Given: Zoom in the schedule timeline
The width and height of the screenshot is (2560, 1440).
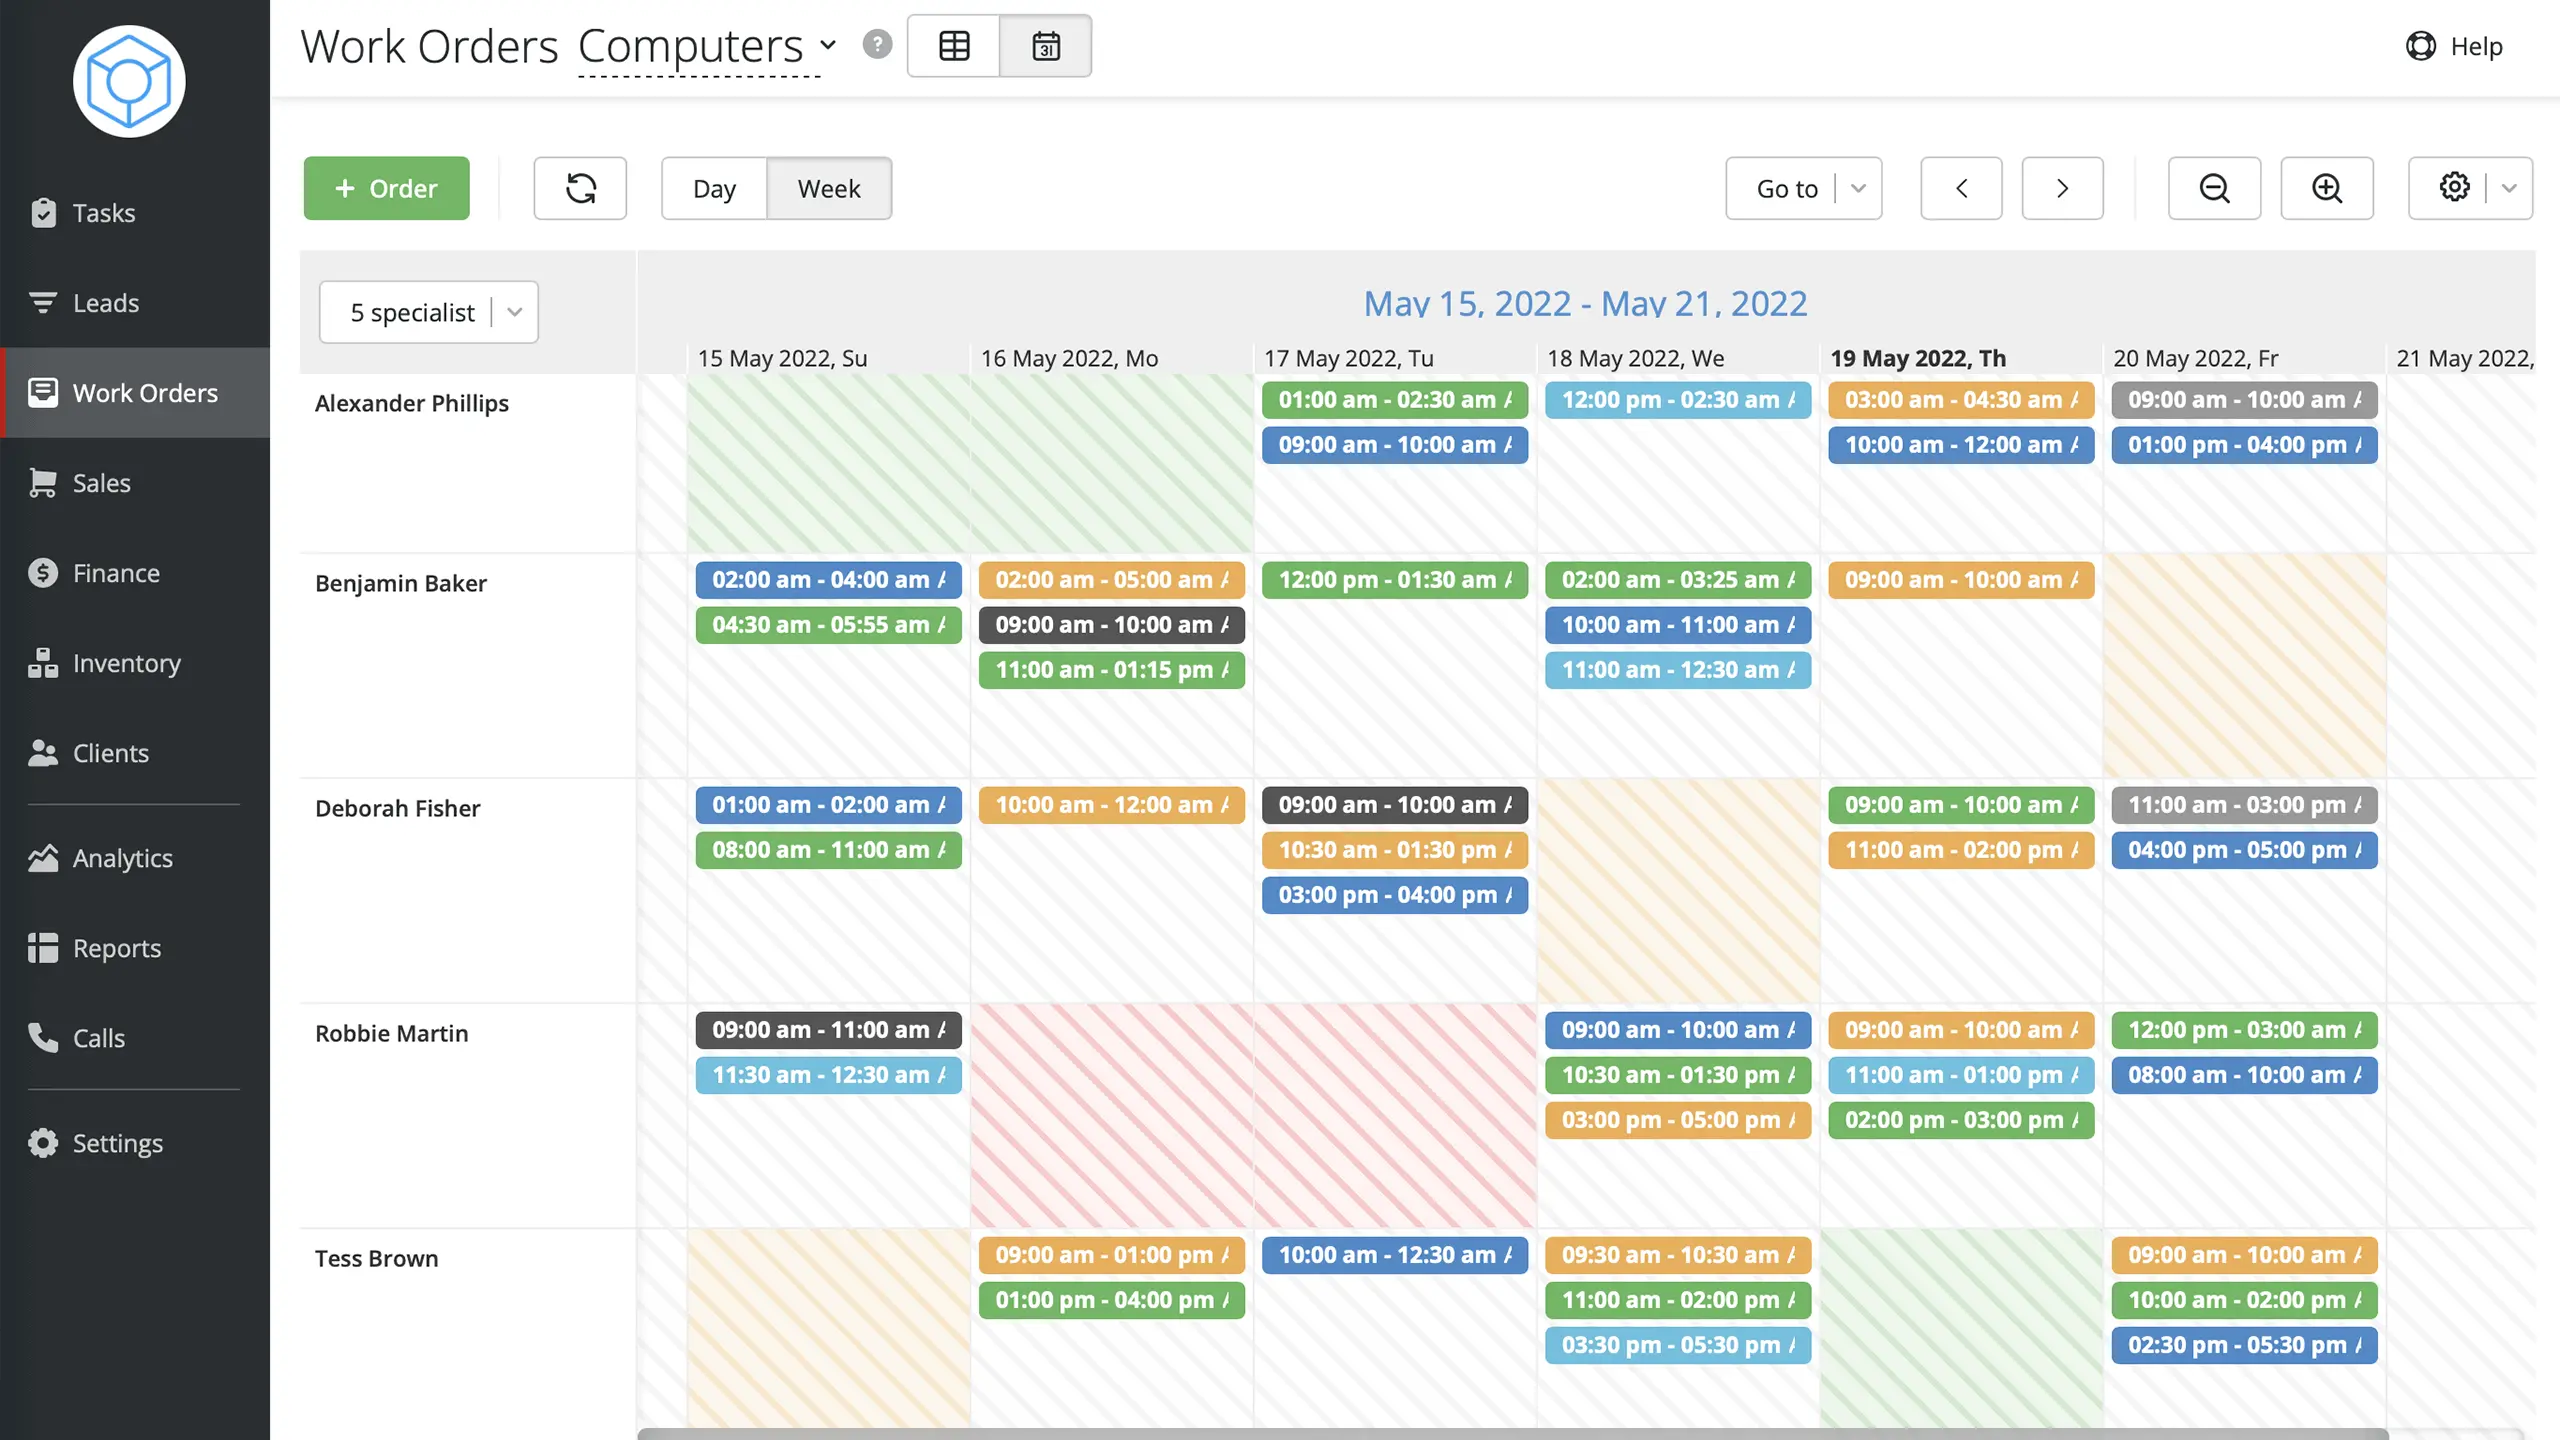Looking at the screenshot, I should [x=2327, y=188].
